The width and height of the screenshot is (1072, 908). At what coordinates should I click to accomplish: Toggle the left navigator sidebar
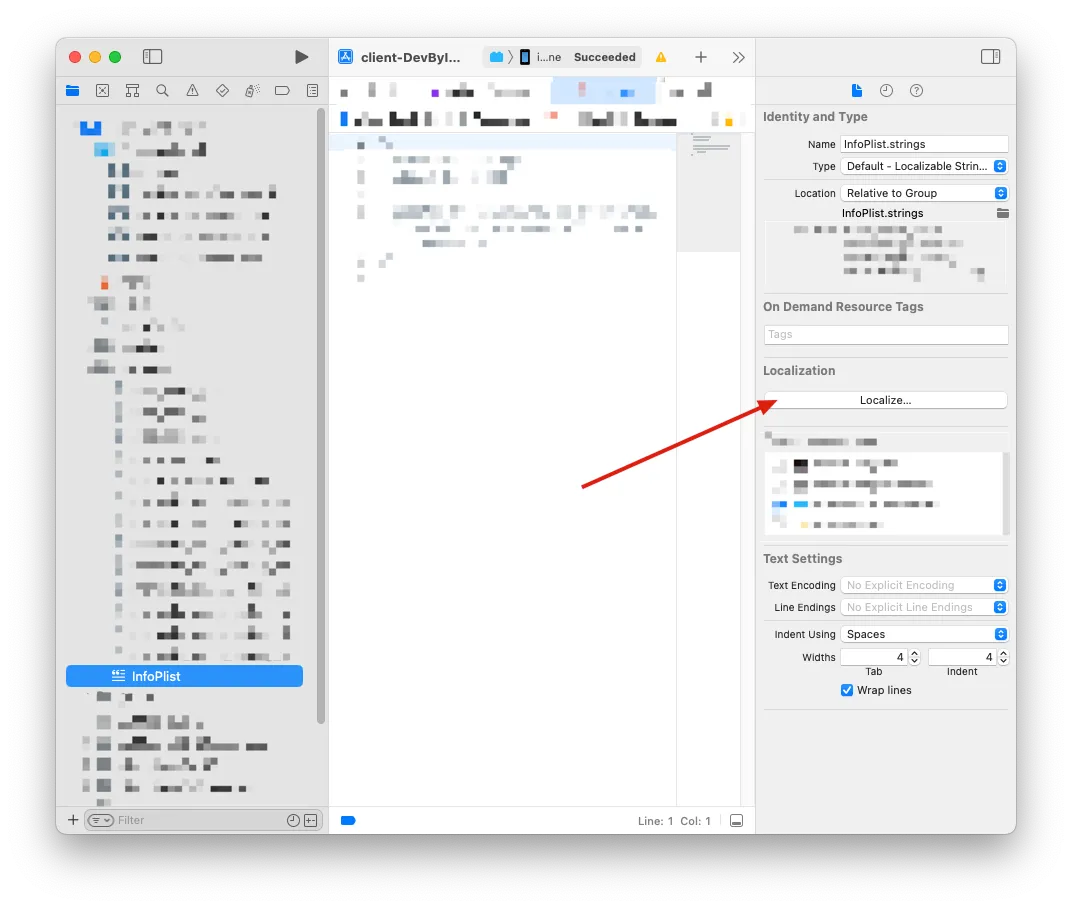[152, 57]
